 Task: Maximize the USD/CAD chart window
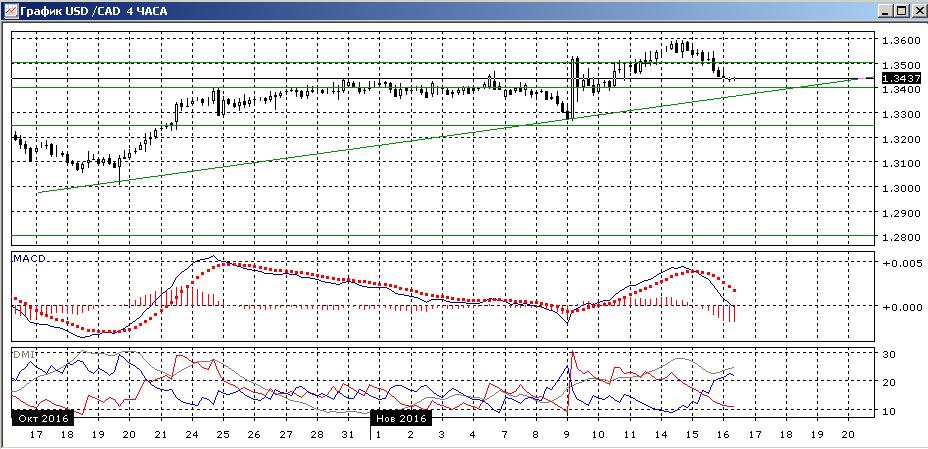(901, 11)
